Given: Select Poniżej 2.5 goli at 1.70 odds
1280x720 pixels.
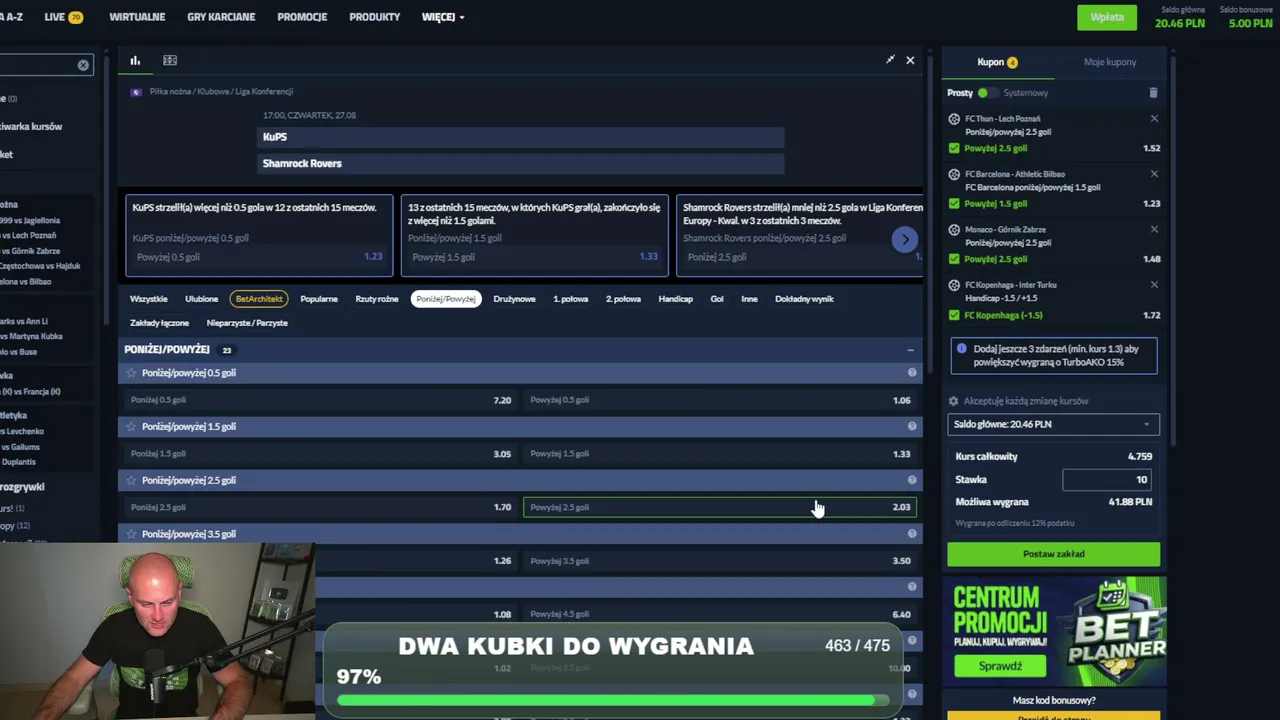Looking at the screenshot, I should pos(320,507).
